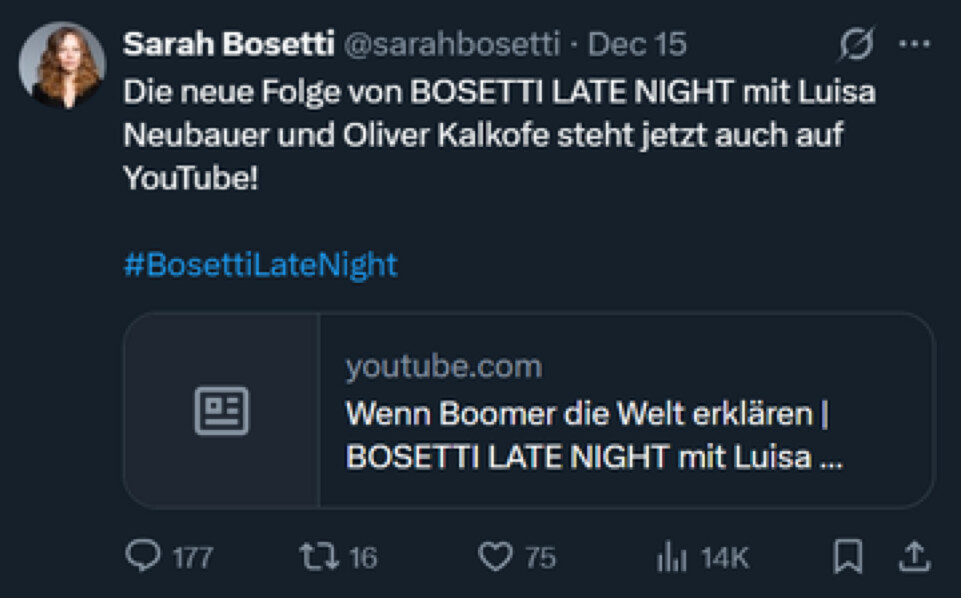Click the like count 75
This screenshot has height=598, width=961.
(x=540, y=558)
